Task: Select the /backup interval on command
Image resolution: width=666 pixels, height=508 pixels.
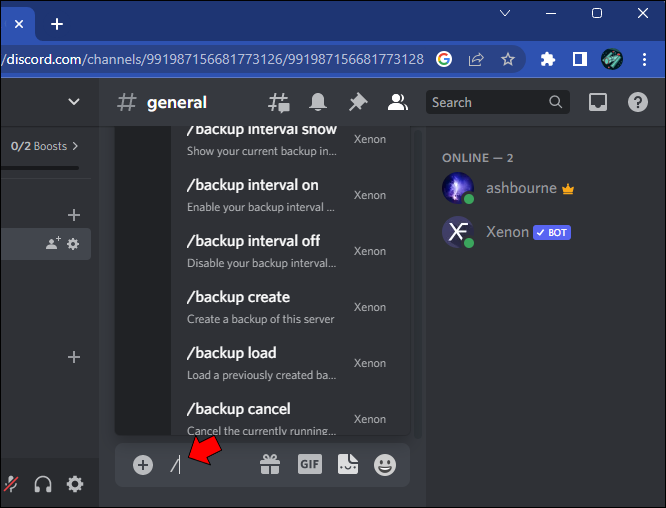Action: [x=291, y=195]
